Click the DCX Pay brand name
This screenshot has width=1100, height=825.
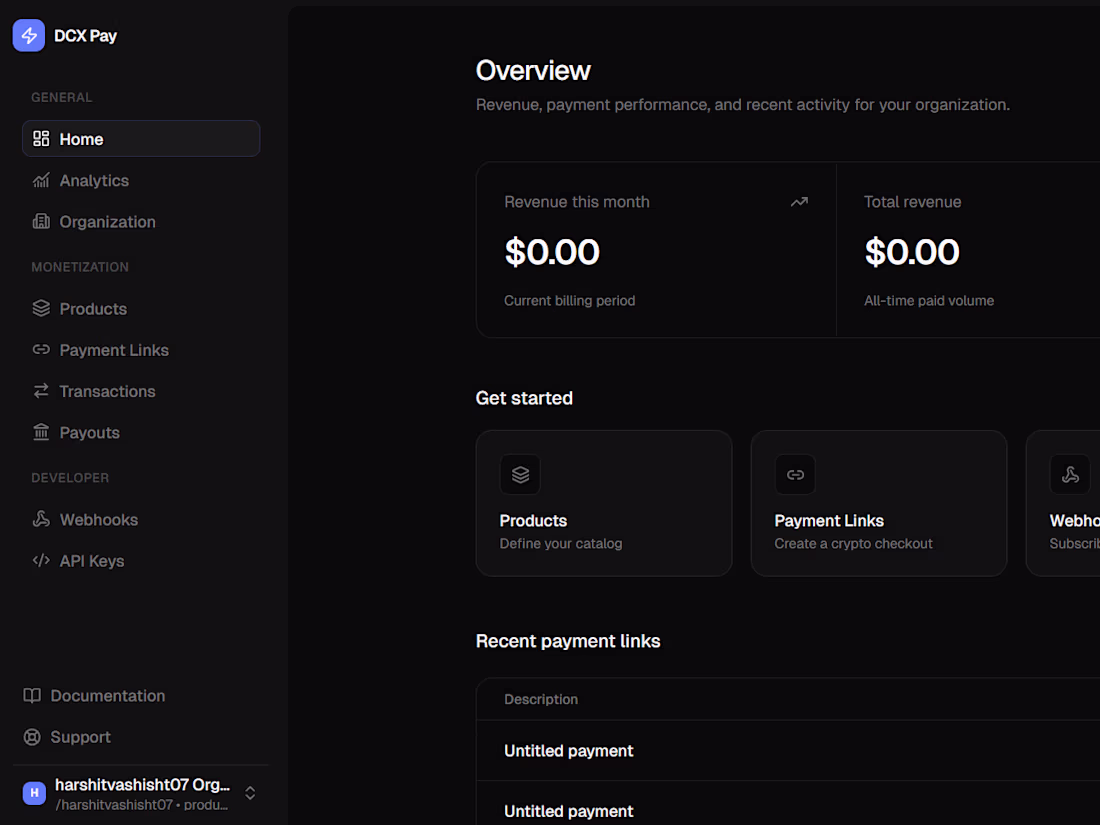pos(86,36)
